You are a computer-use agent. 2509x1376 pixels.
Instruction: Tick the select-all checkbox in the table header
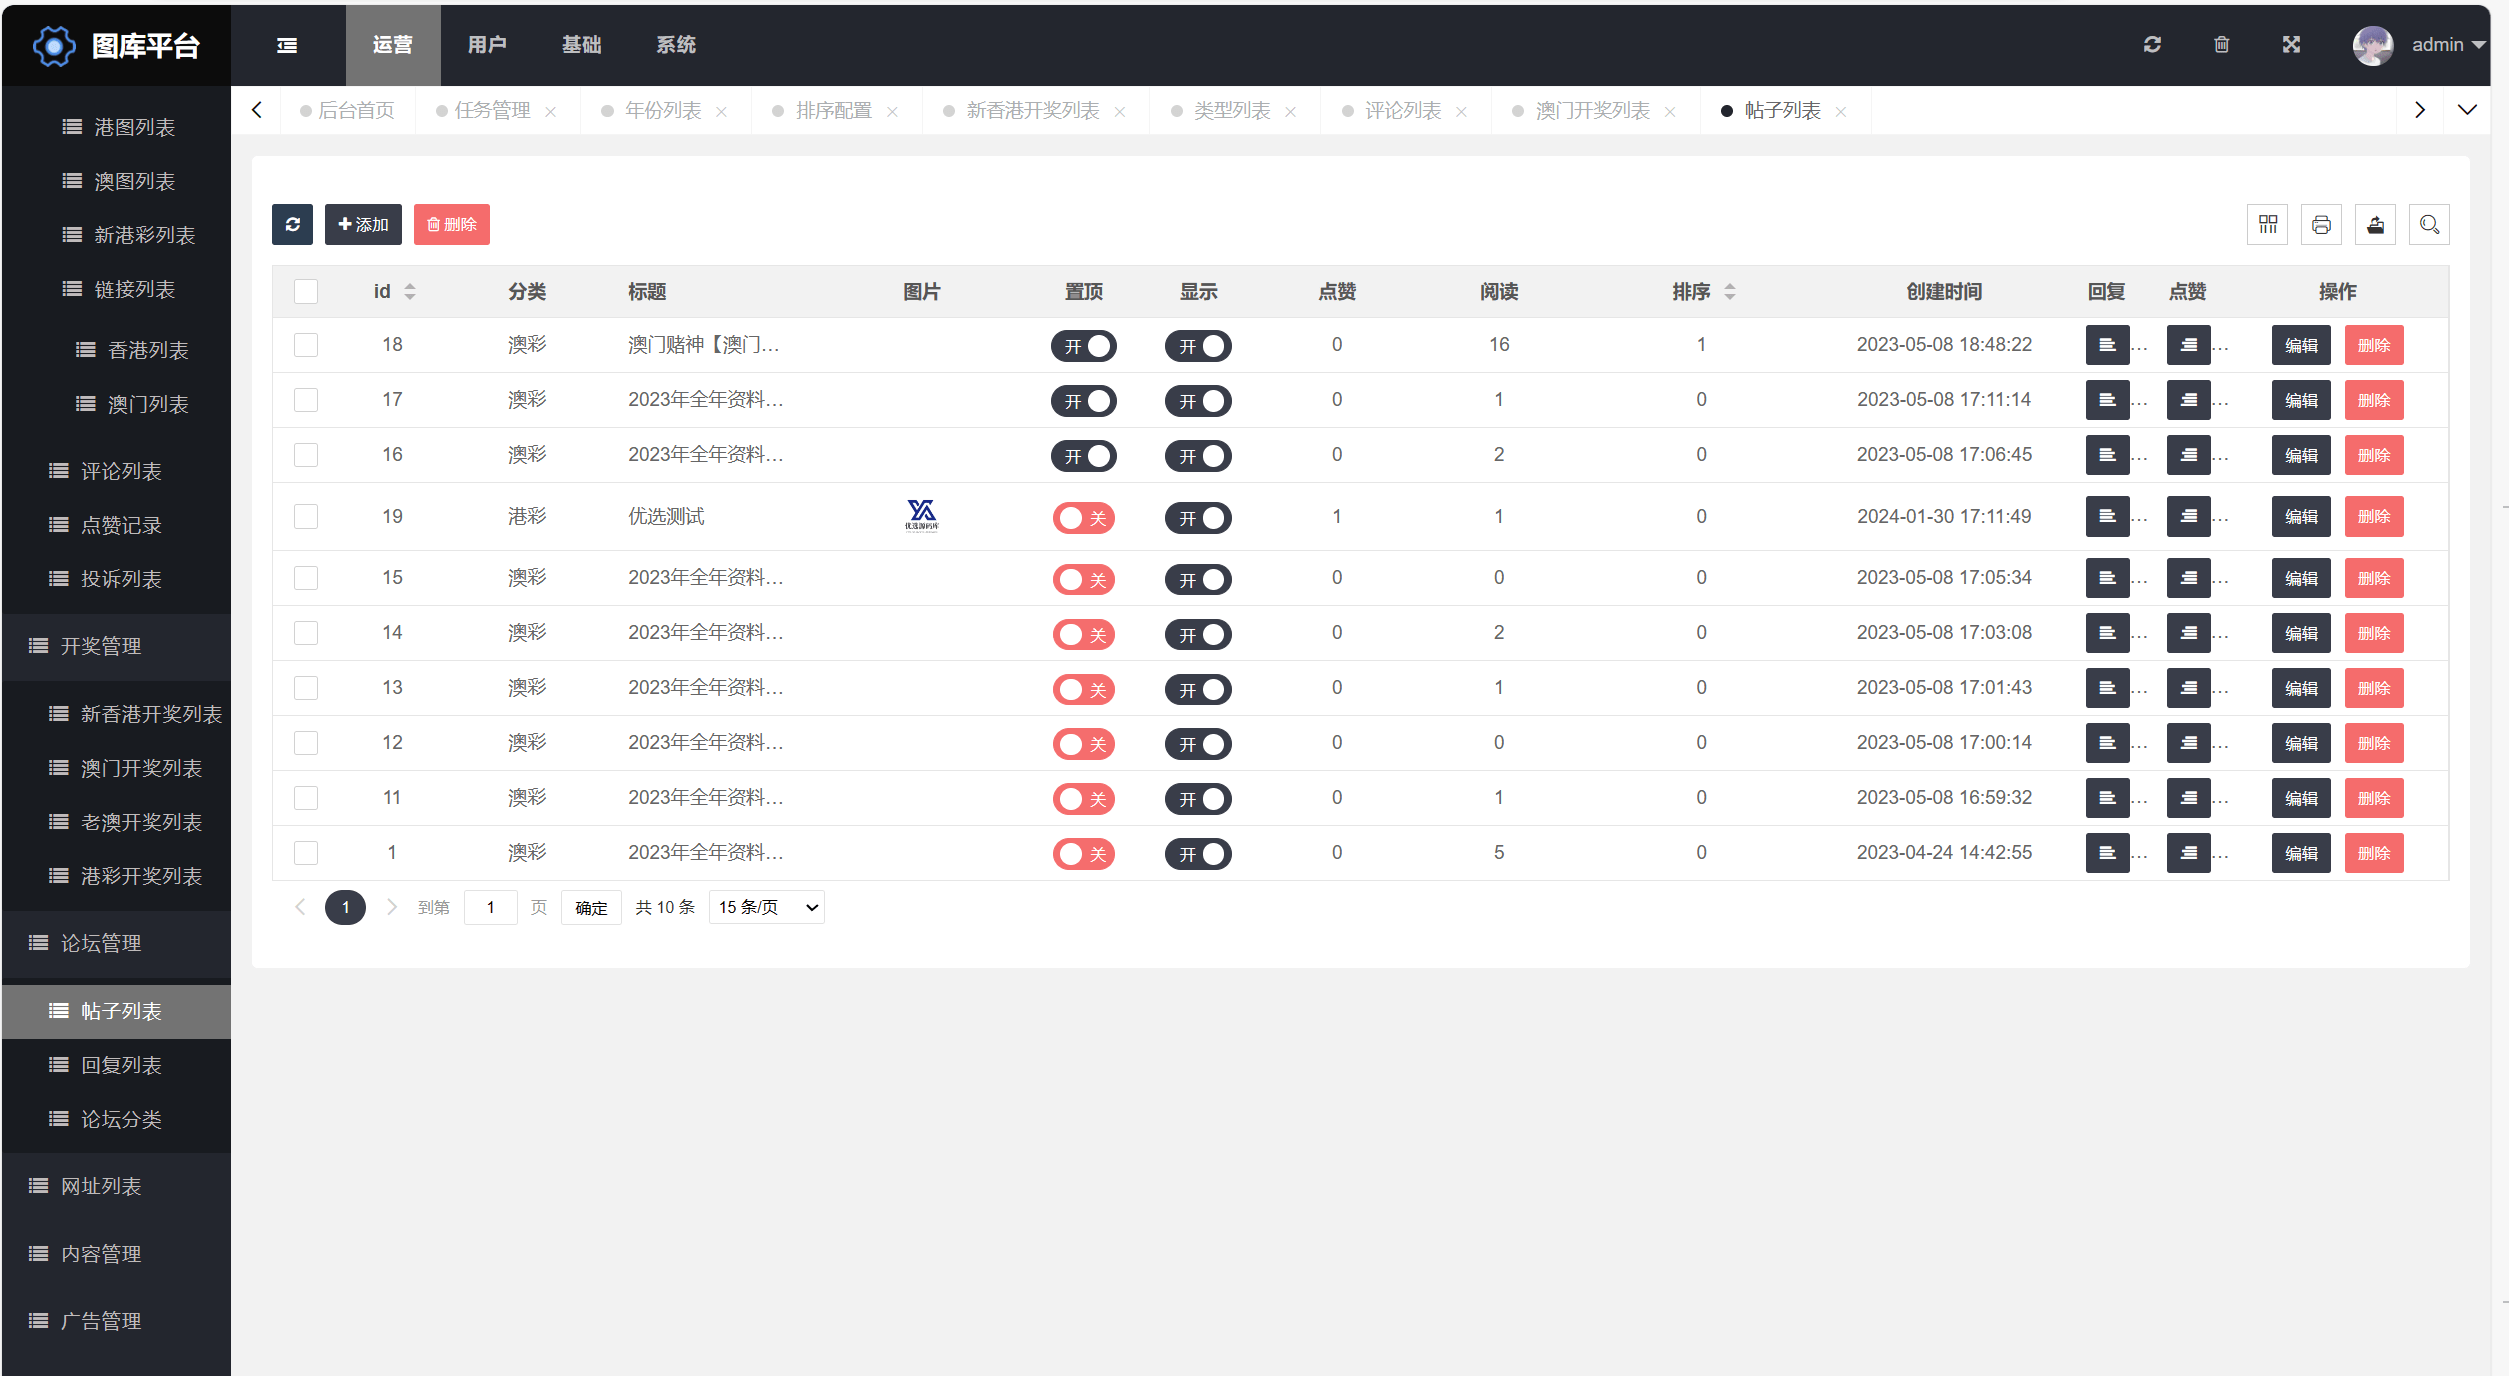pyautogui.click(x=306, y=291)
